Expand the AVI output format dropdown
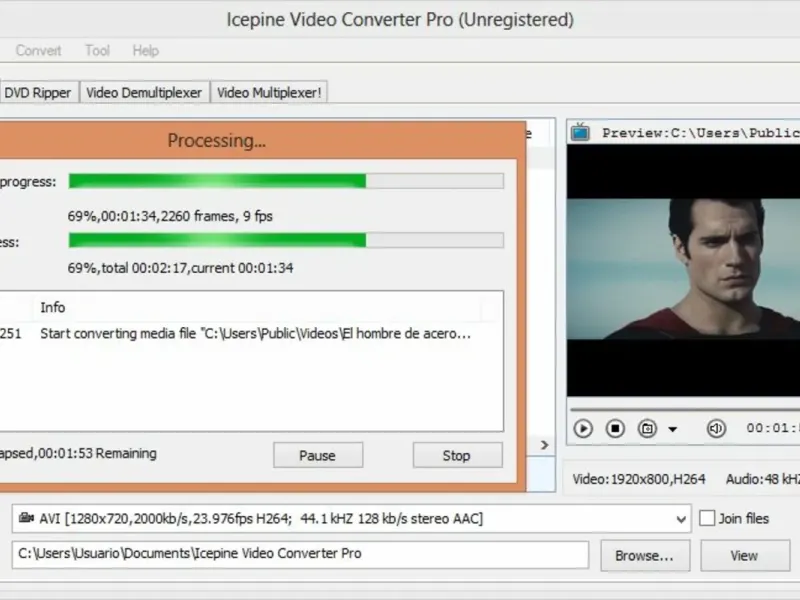800x600 pixels. [681, 519]
